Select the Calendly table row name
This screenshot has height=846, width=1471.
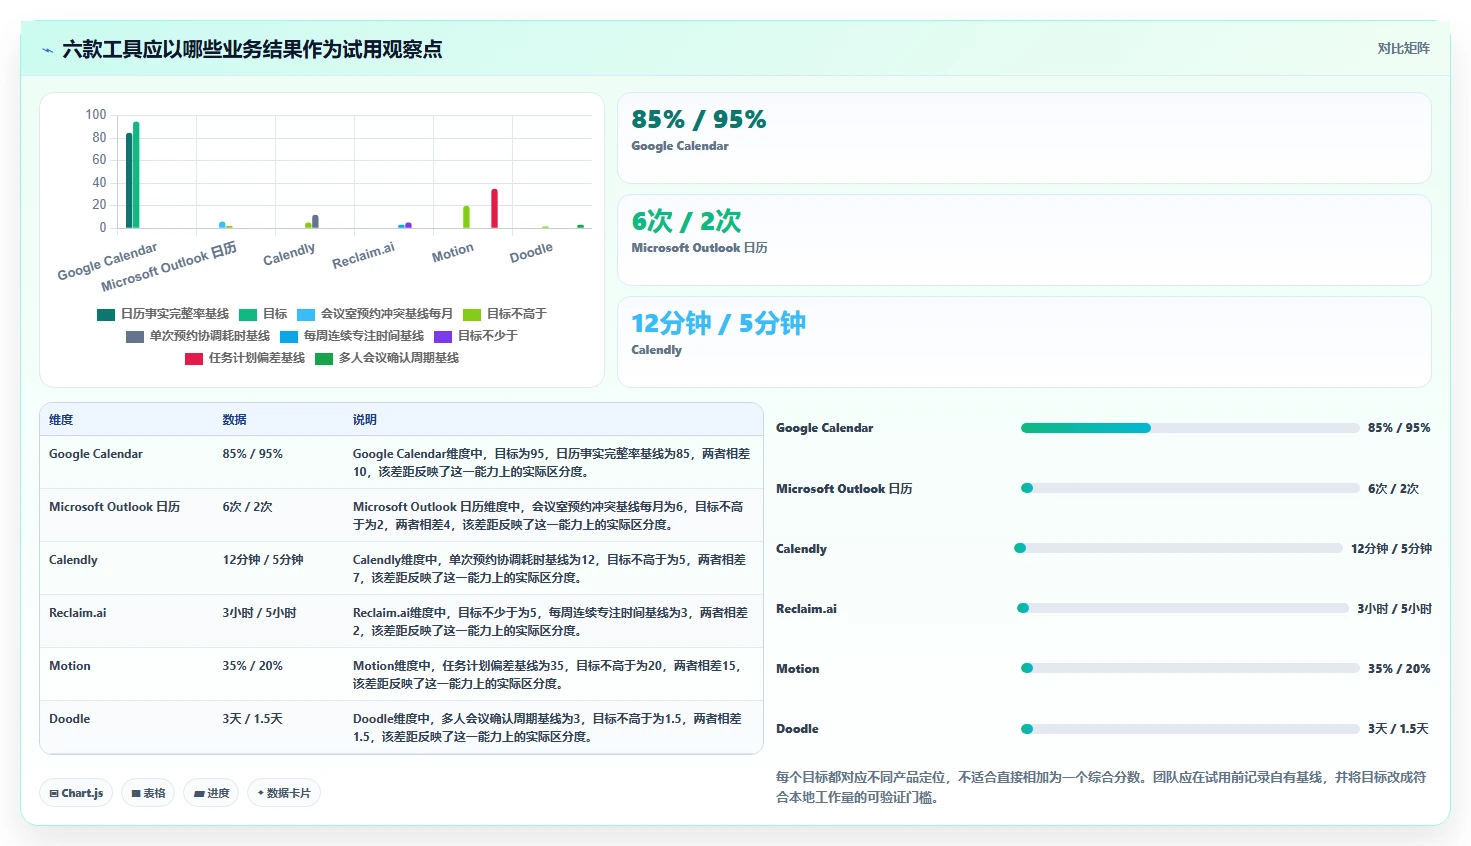(x=73, y=560)
